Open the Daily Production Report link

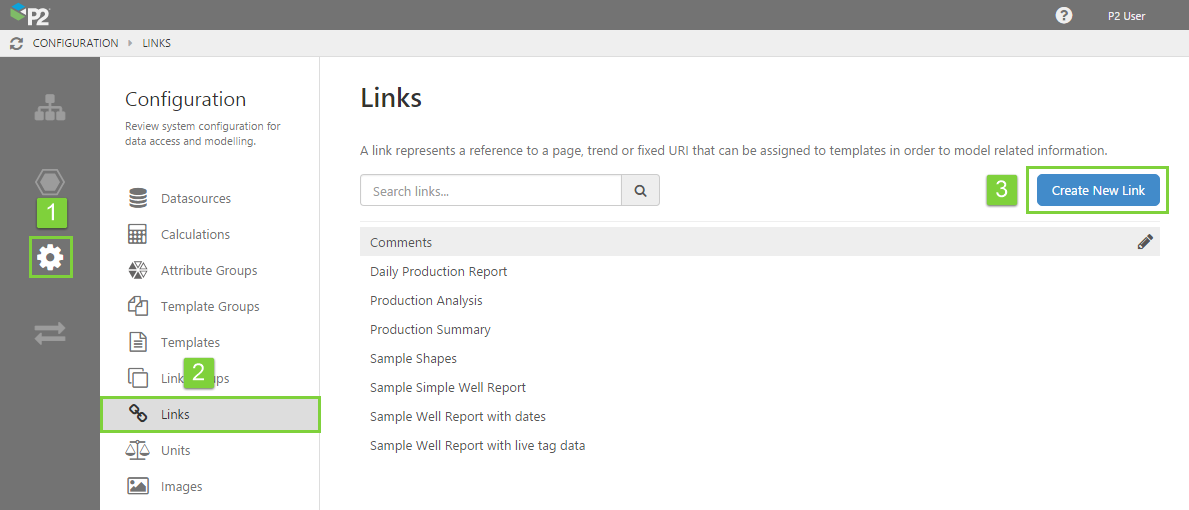point(438,272)
